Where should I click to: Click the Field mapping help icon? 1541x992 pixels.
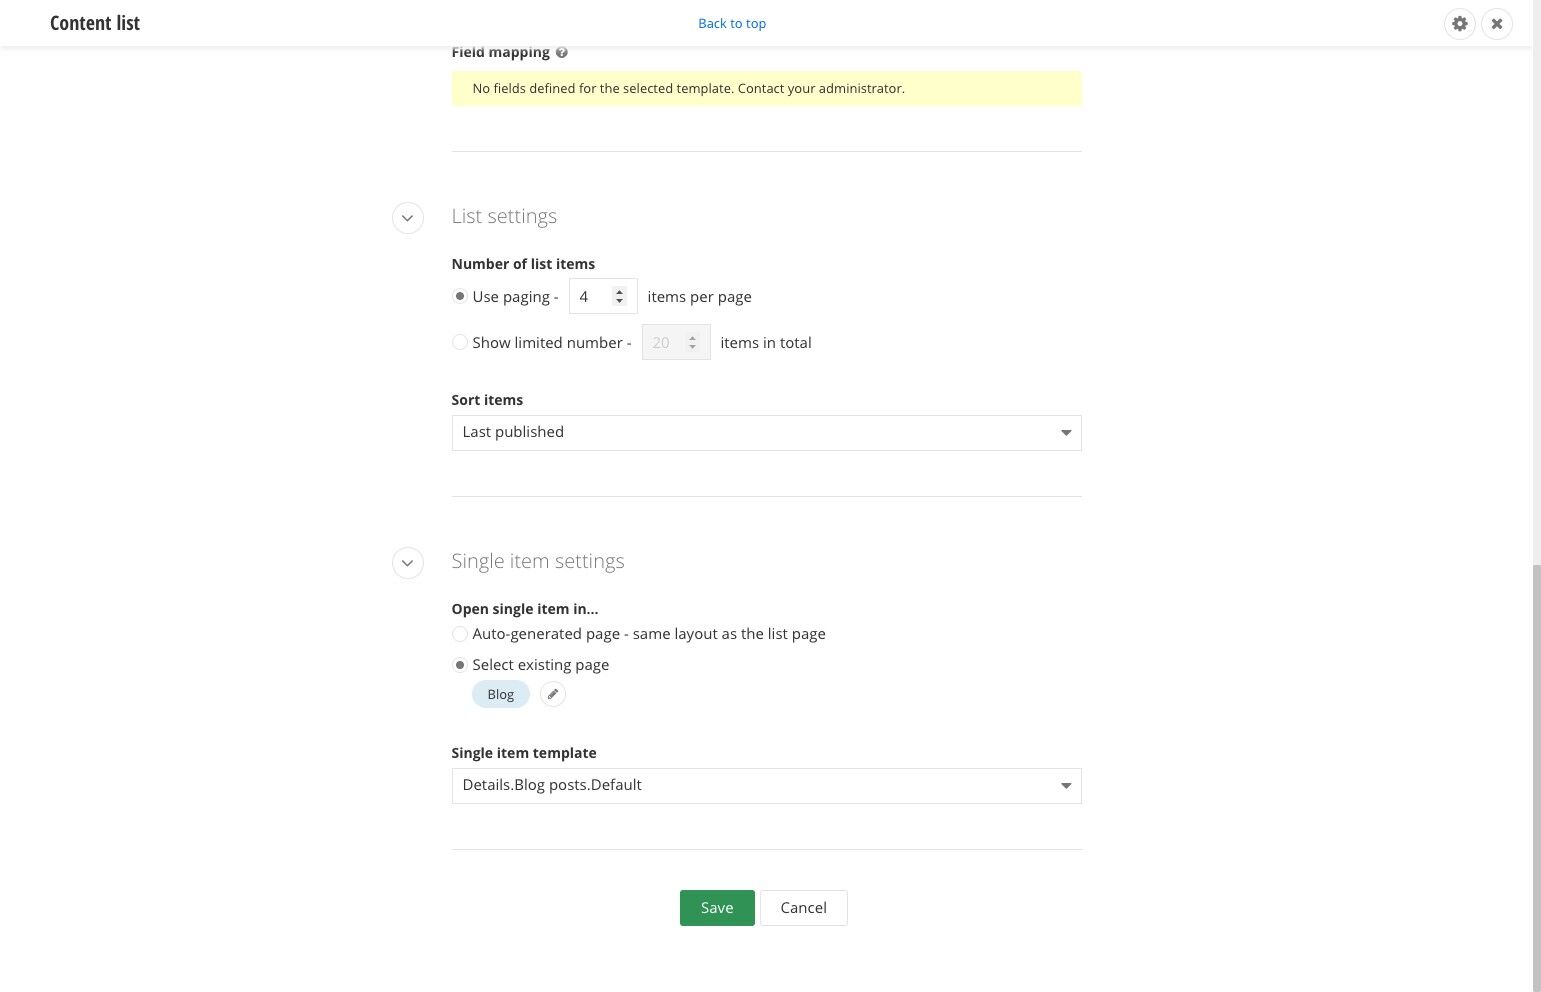[x=562, y=52]
